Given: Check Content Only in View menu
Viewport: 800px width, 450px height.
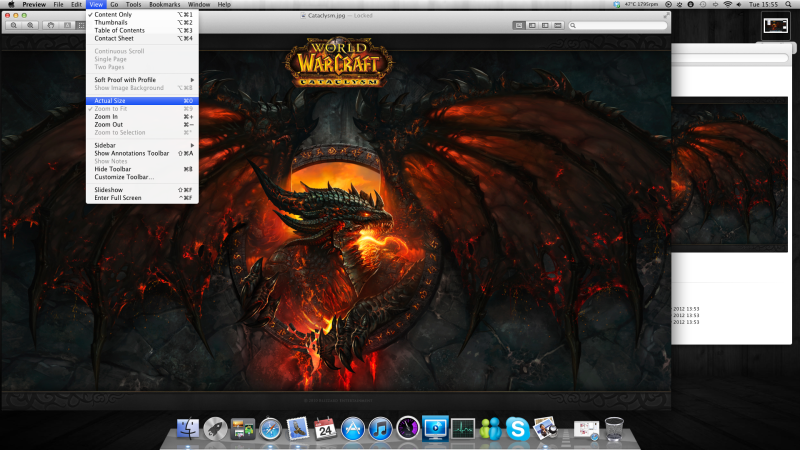Looking at the screenshot, I should click(x=142, y=14).
